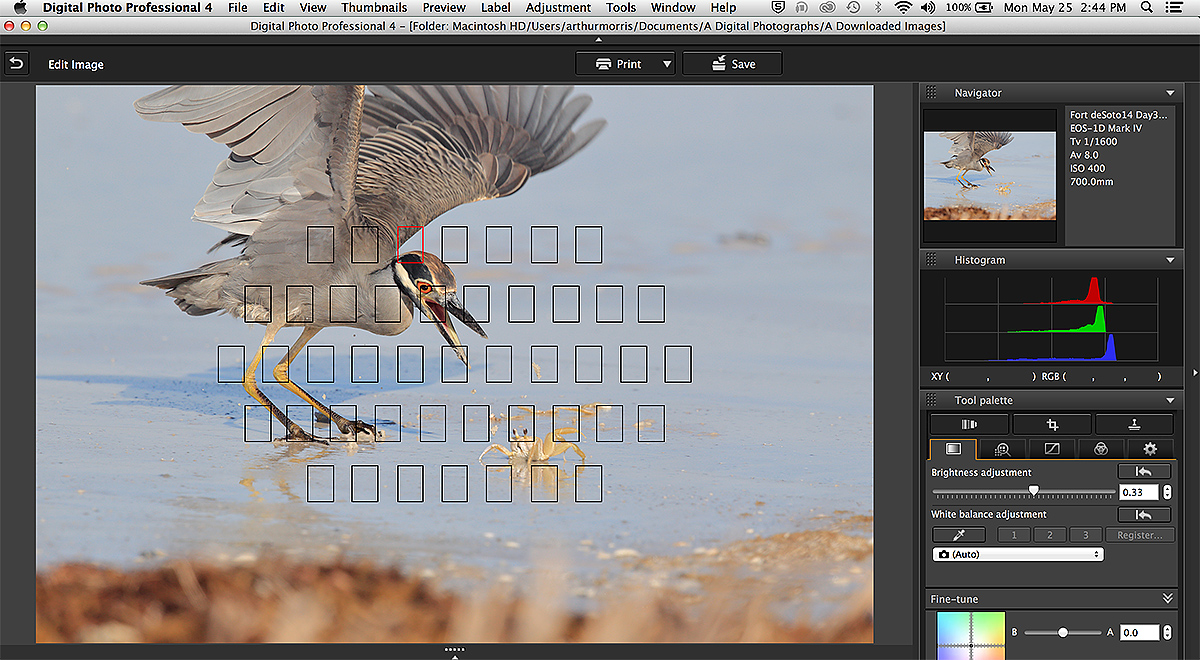1200x660 pixels.
Task: Click the S shield menu bar icon
Action: 779,8
